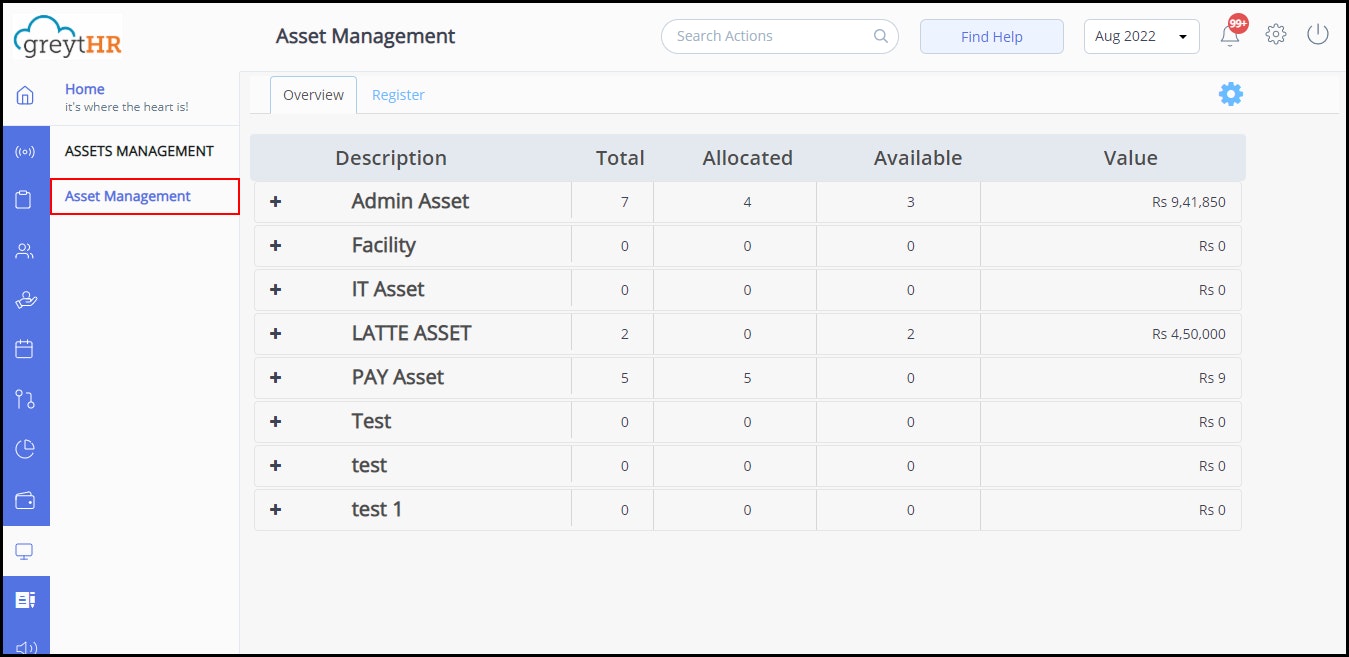
Task: Open the Aug 2022 month selector
Action: point(1141,35)
